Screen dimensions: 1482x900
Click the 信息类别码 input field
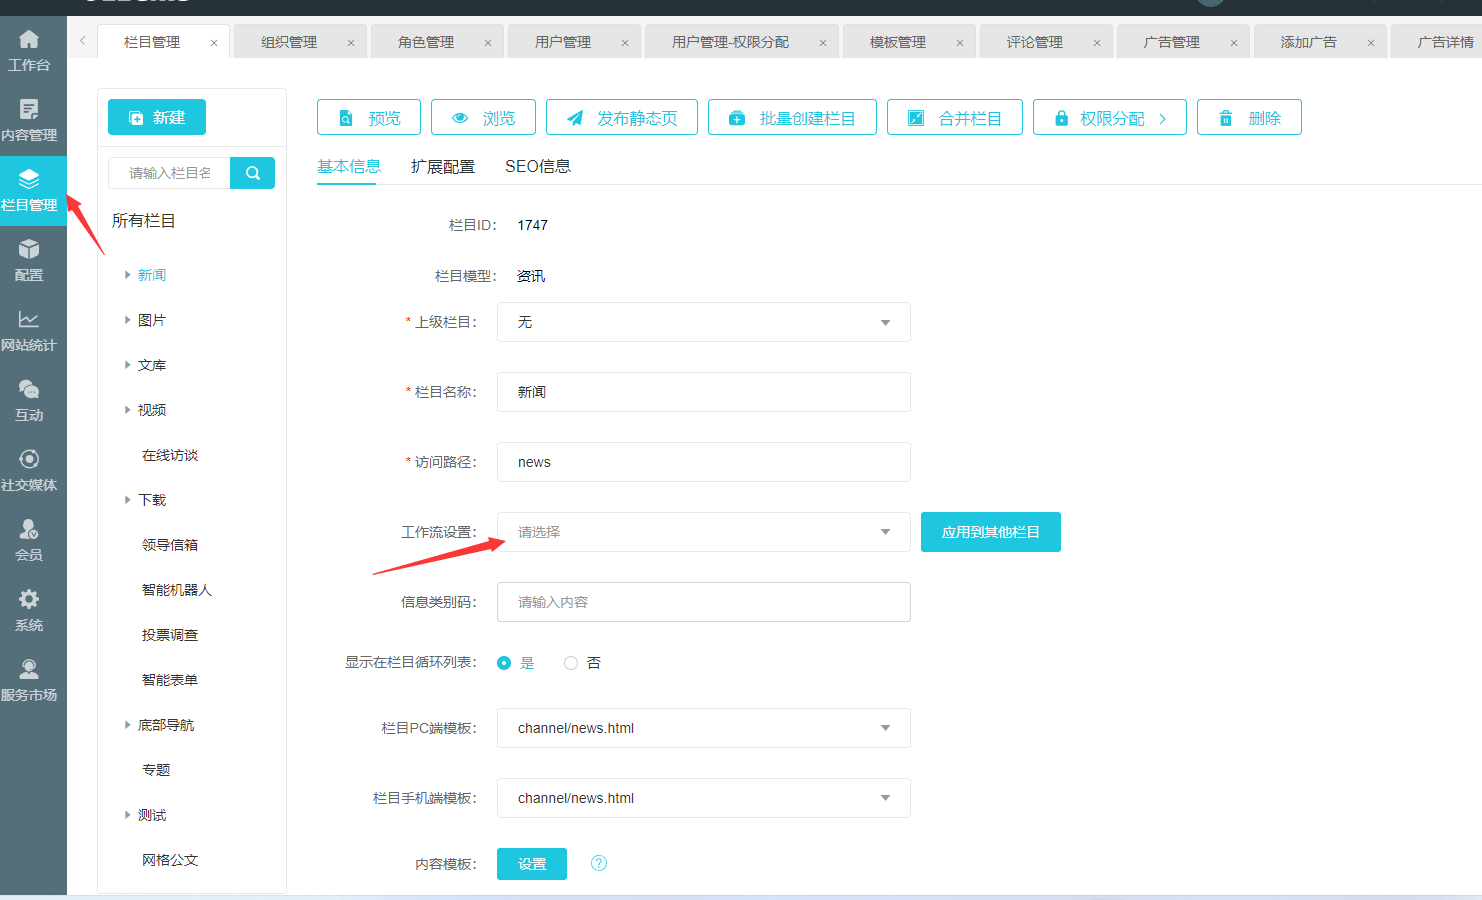point(704,602)
